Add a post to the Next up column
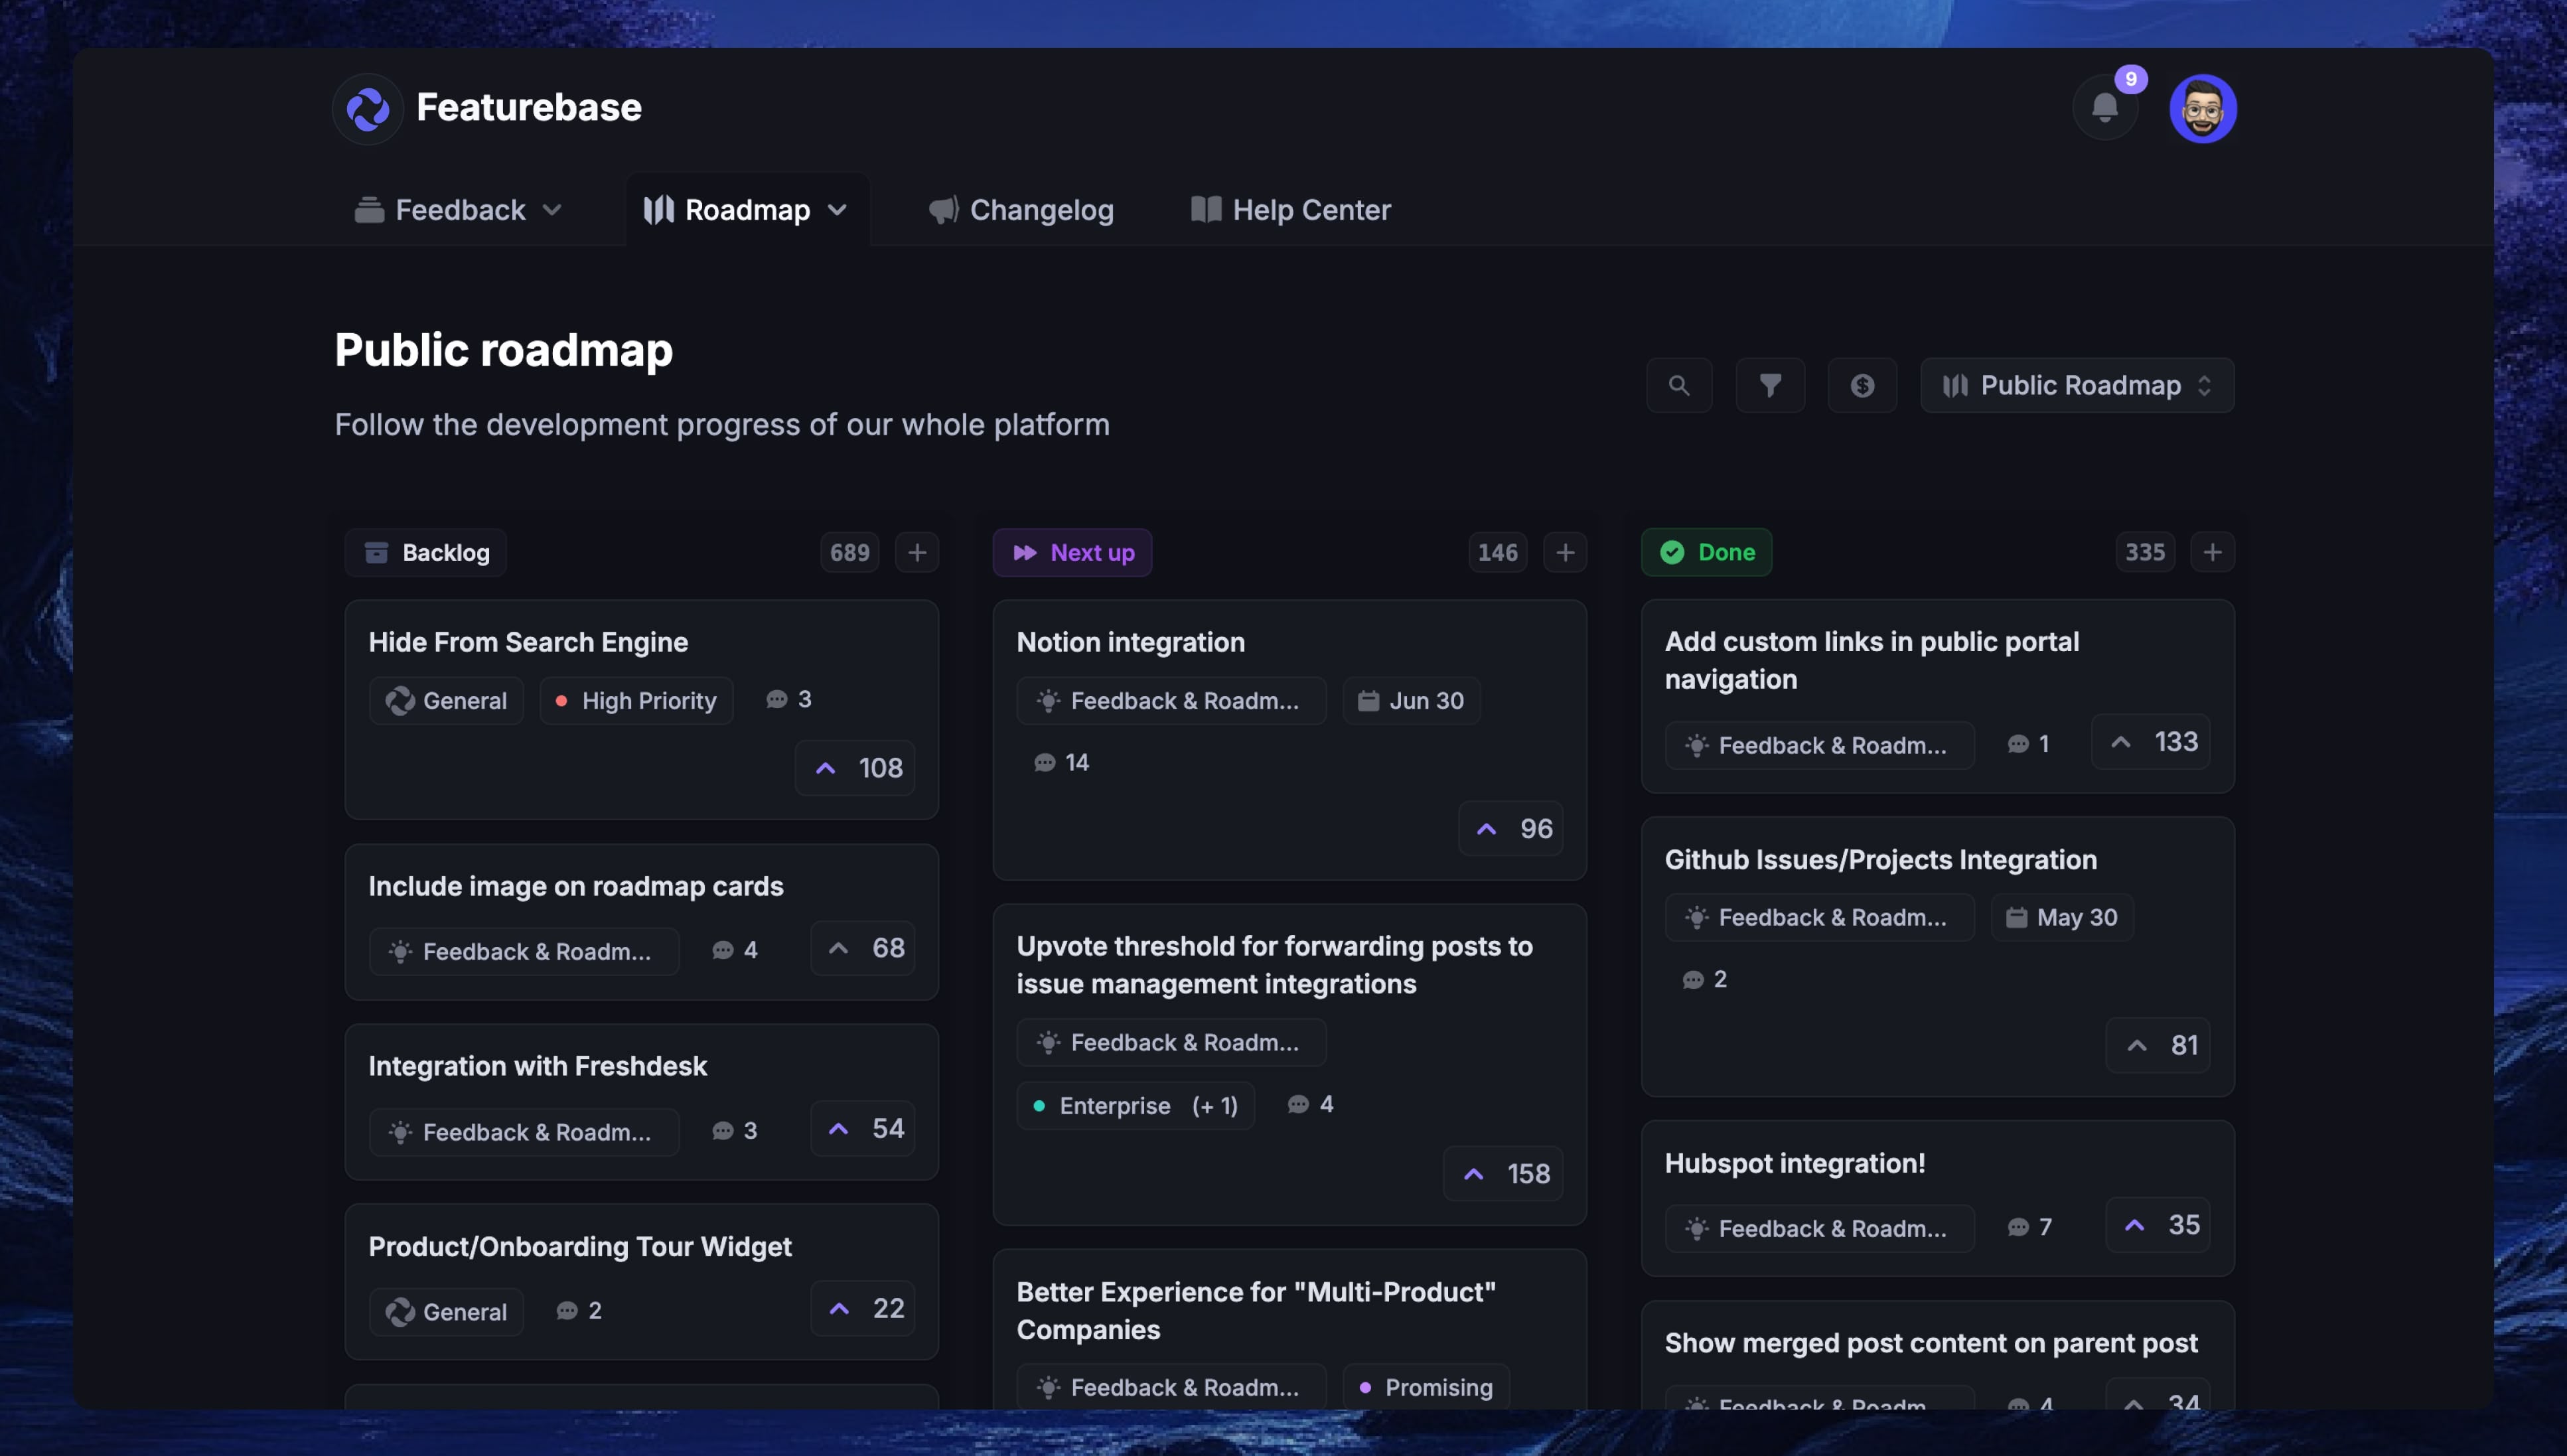The height and width of the screenshot is (1456, 2567). 1564,552
